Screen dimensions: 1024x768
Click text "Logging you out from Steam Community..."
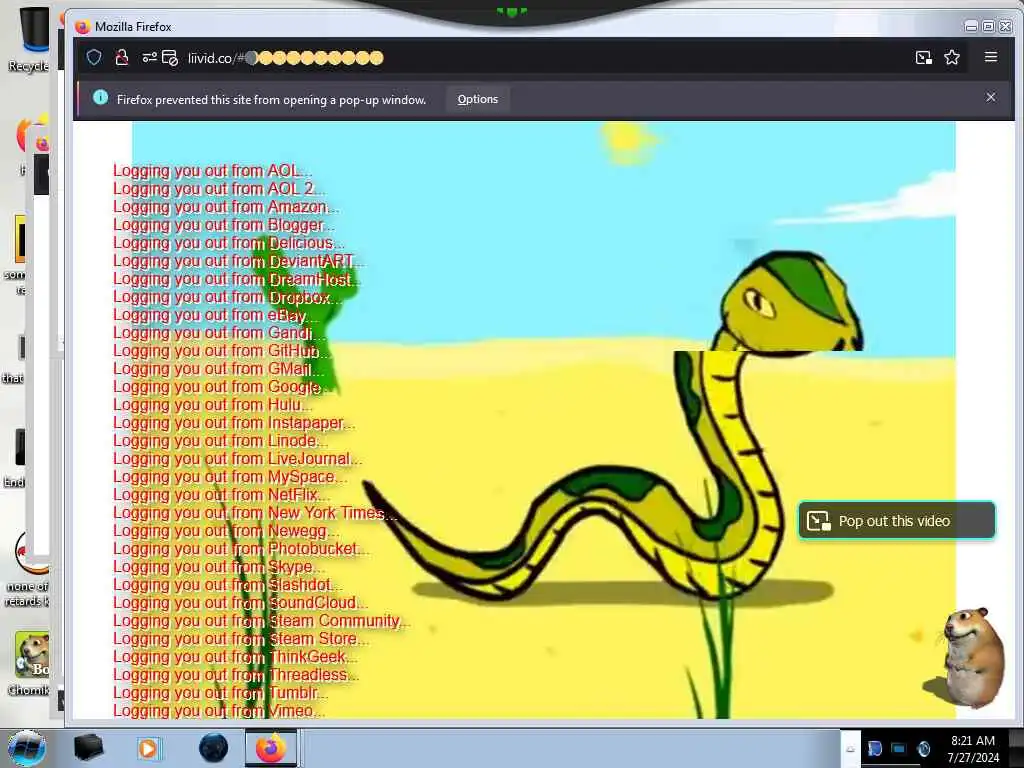point(261,620)
